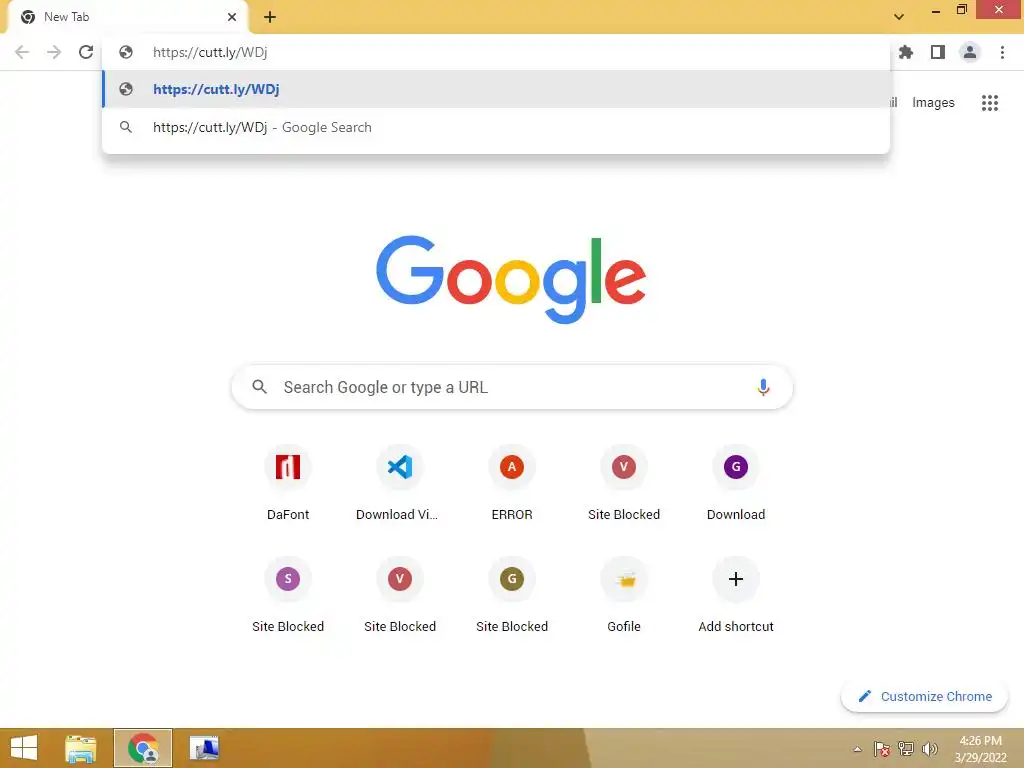
Task: Select the https://cutt.ly/WDj URL suggestion
Action: pyautogui.click(x=496, y=89)
